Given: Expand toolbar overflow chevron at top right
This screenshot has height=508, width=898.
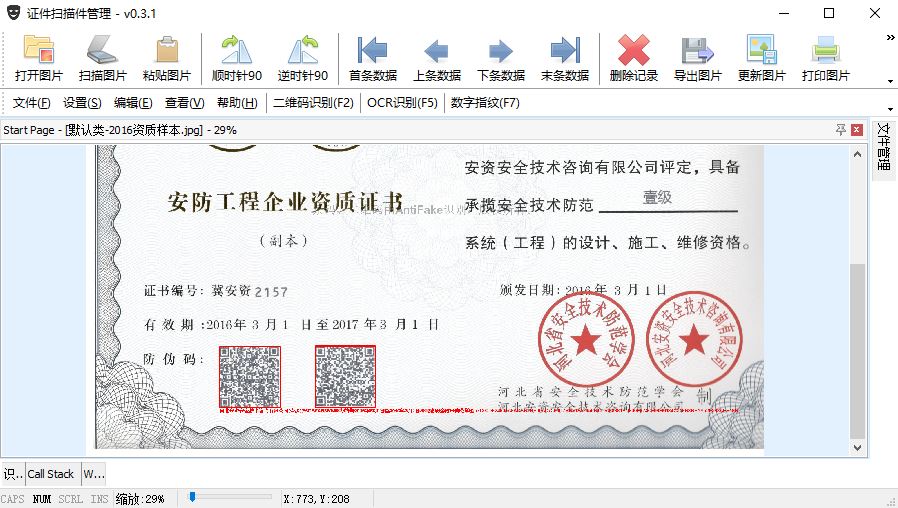Looking at the screenshot, I should (891, 37).
